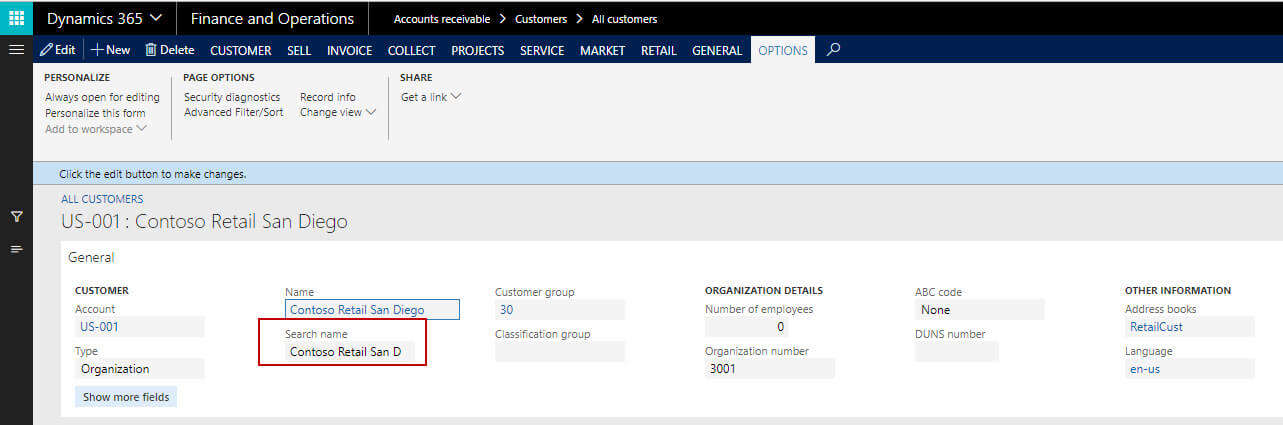Click the search magnifier icon
The image size is (1283, 425).
[x=833, y=49]
